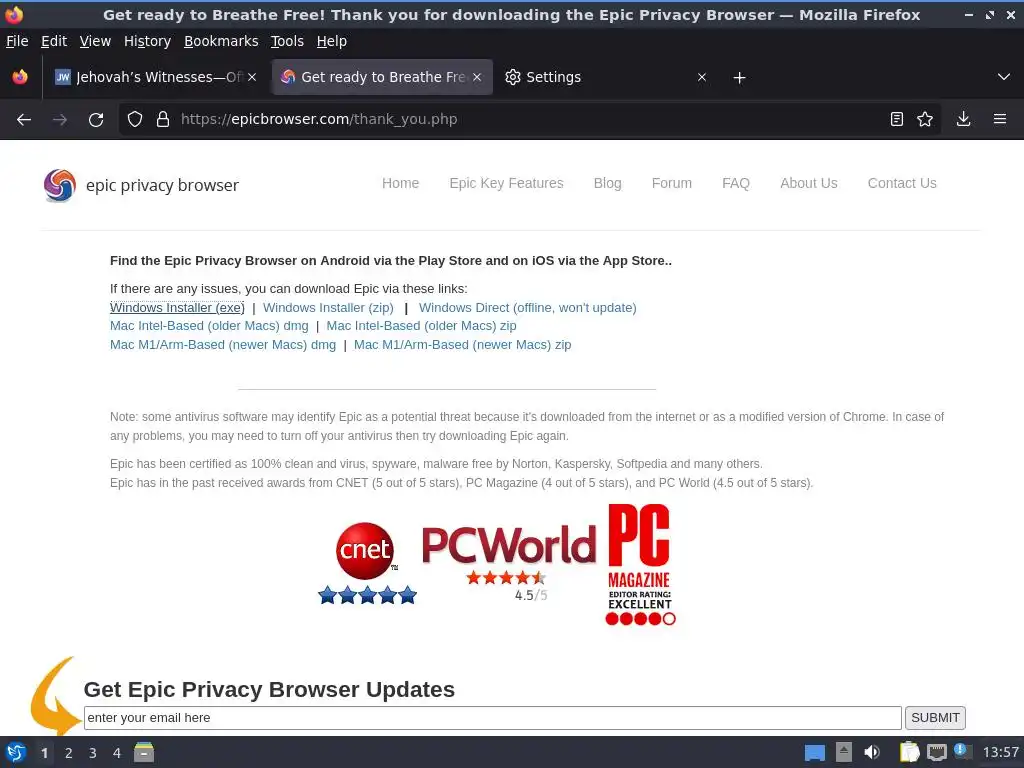
Task: Download Windows Direct offline installer
Action: [528, 308]
